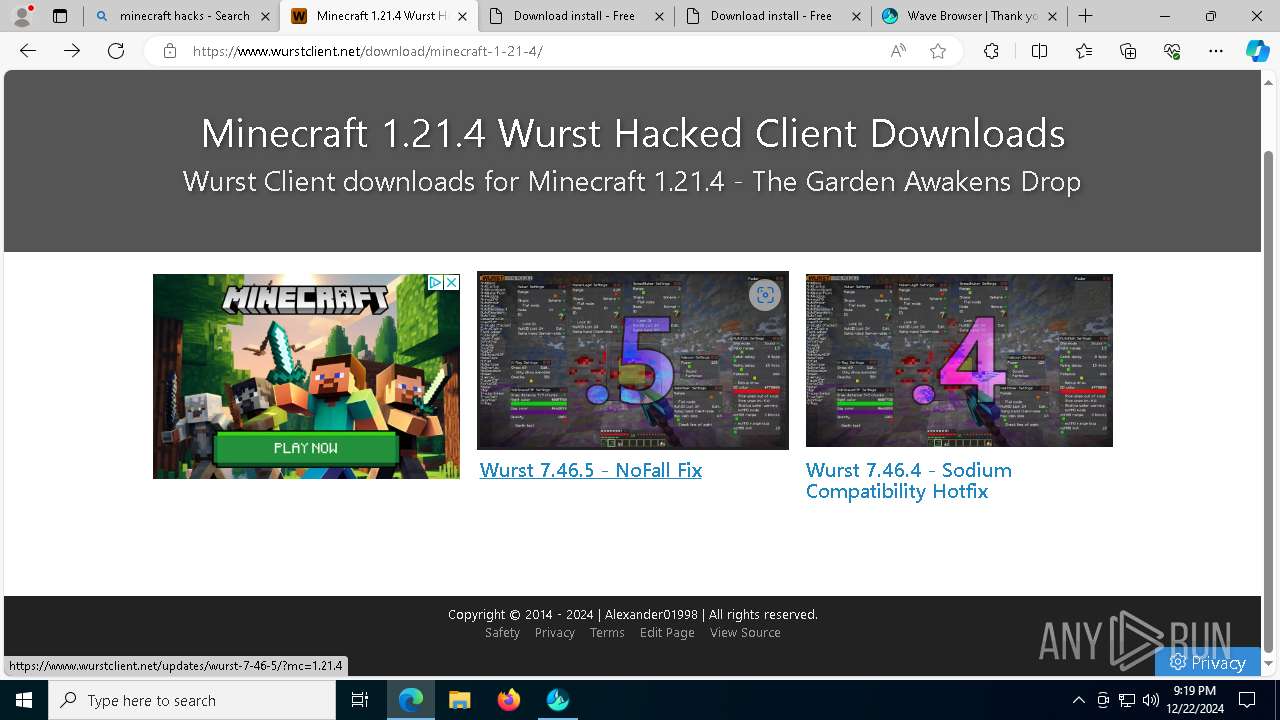The image size is (1280, 720).
Task: Switch to first Download install tab
Action: [576, 16]
